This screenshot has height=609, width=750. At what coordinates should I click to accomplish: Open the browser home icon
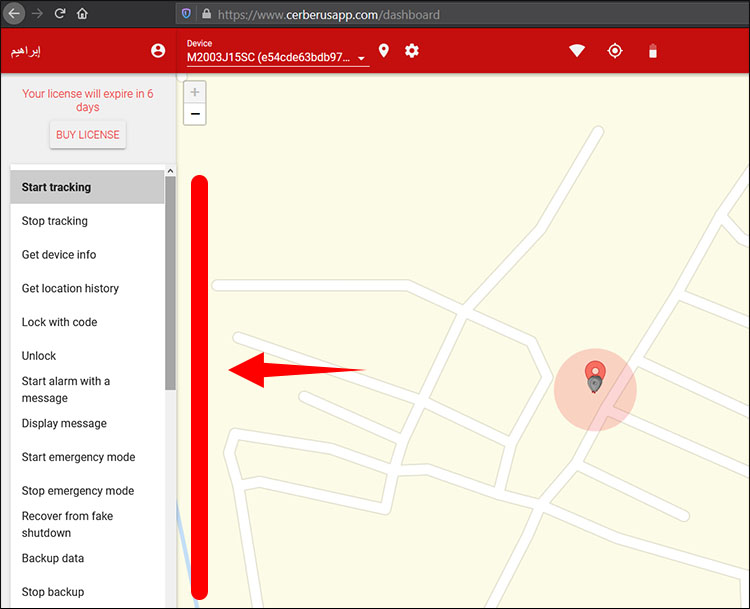82,13
